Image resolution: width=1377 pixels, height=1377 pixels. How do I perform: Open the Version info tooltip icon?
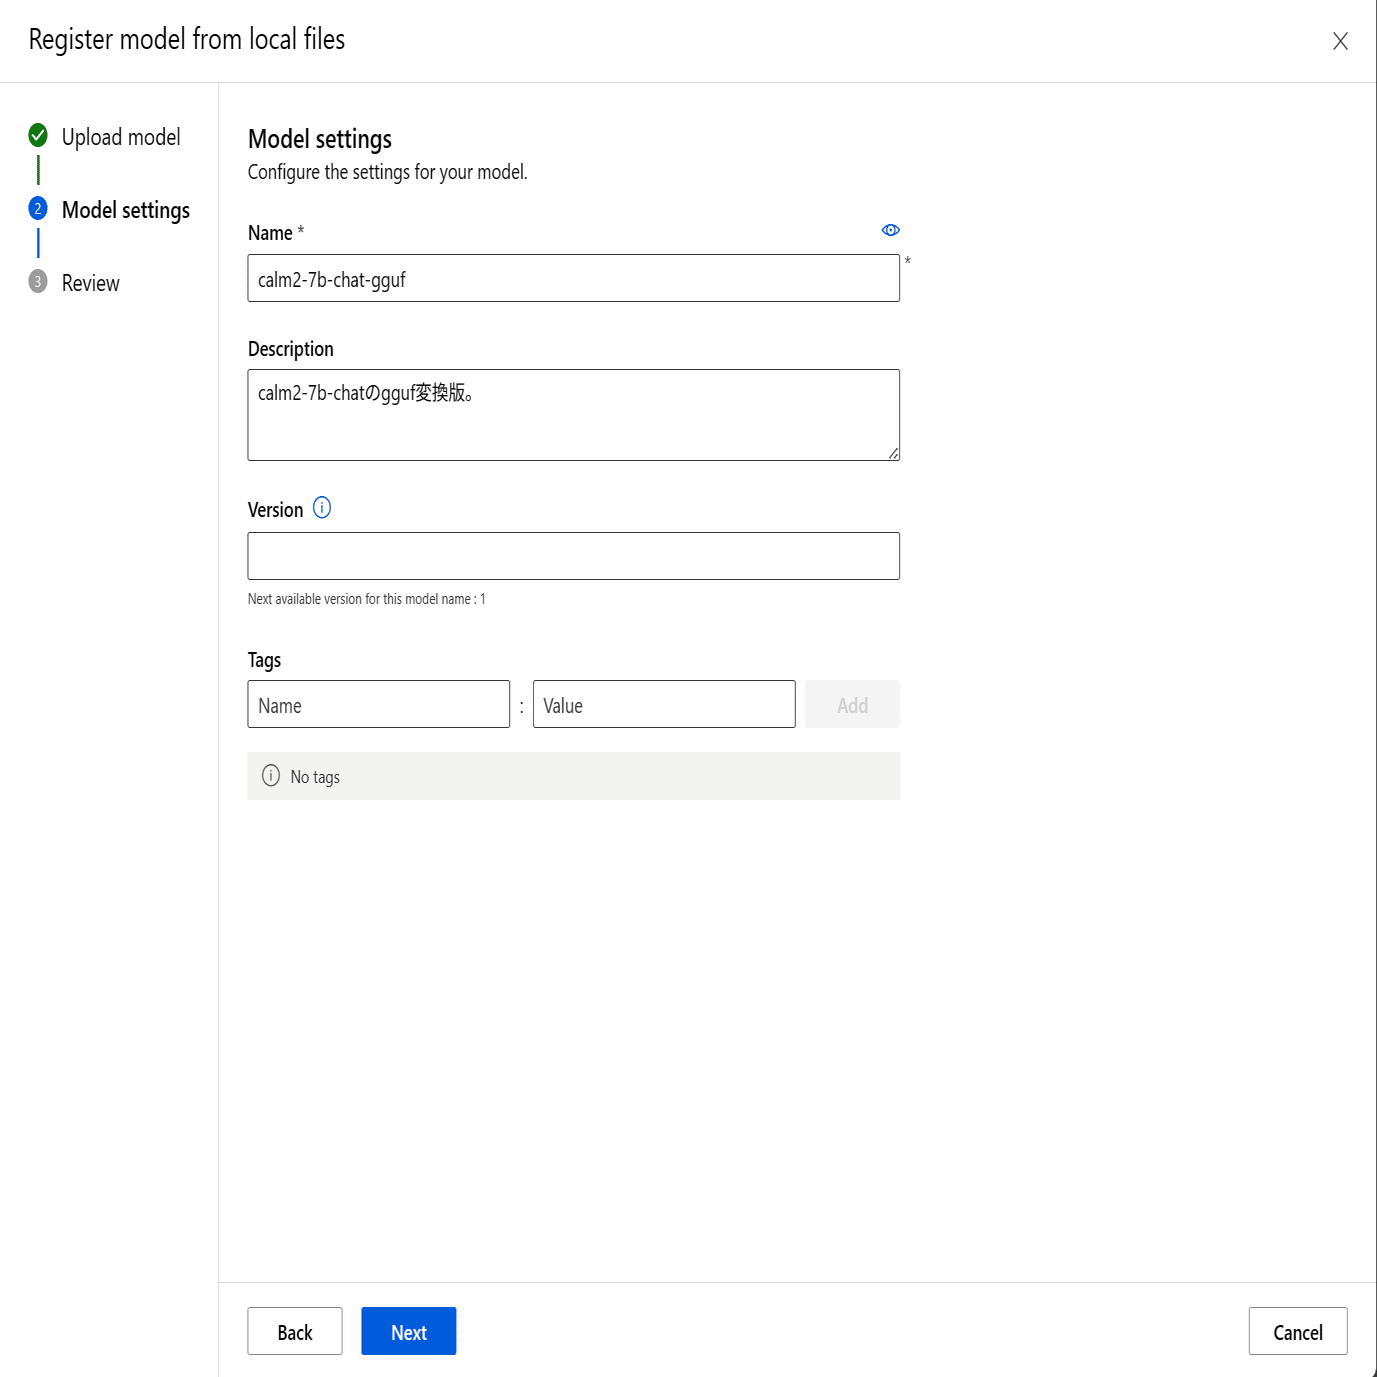[x=322, y=508]
